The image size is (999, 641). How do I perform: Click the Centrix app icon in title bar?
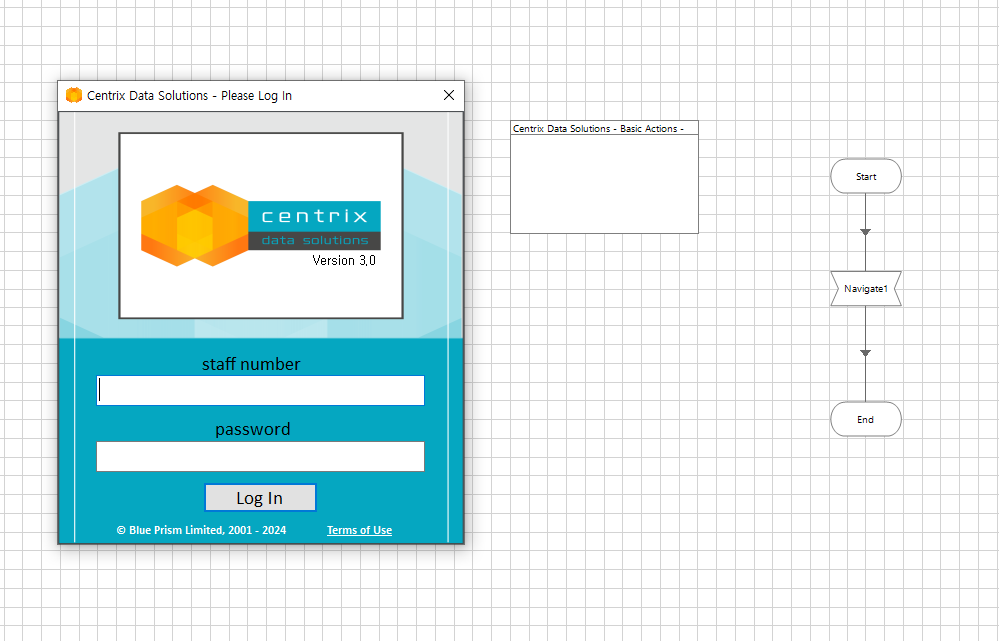click(74, 95)
